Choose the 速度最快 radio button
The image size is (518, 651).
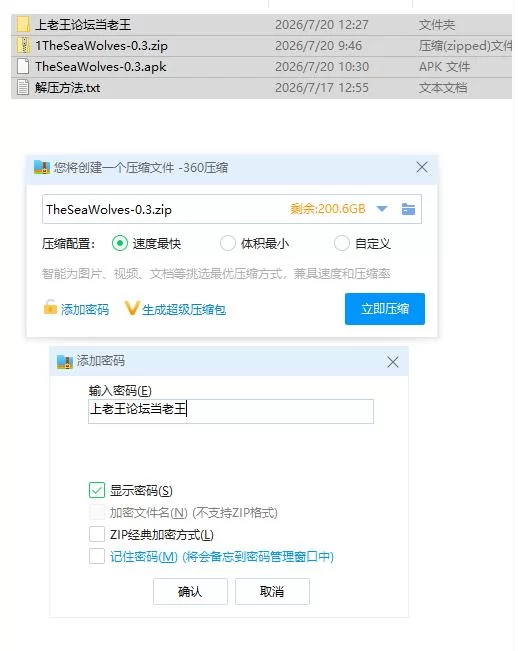click(120, 243)
